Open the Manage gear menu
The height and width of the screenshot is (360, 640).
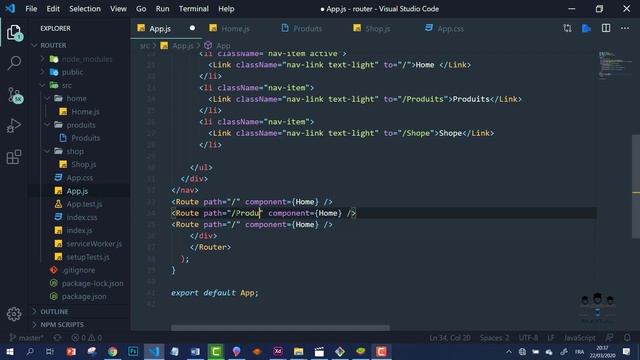(14, 313)
